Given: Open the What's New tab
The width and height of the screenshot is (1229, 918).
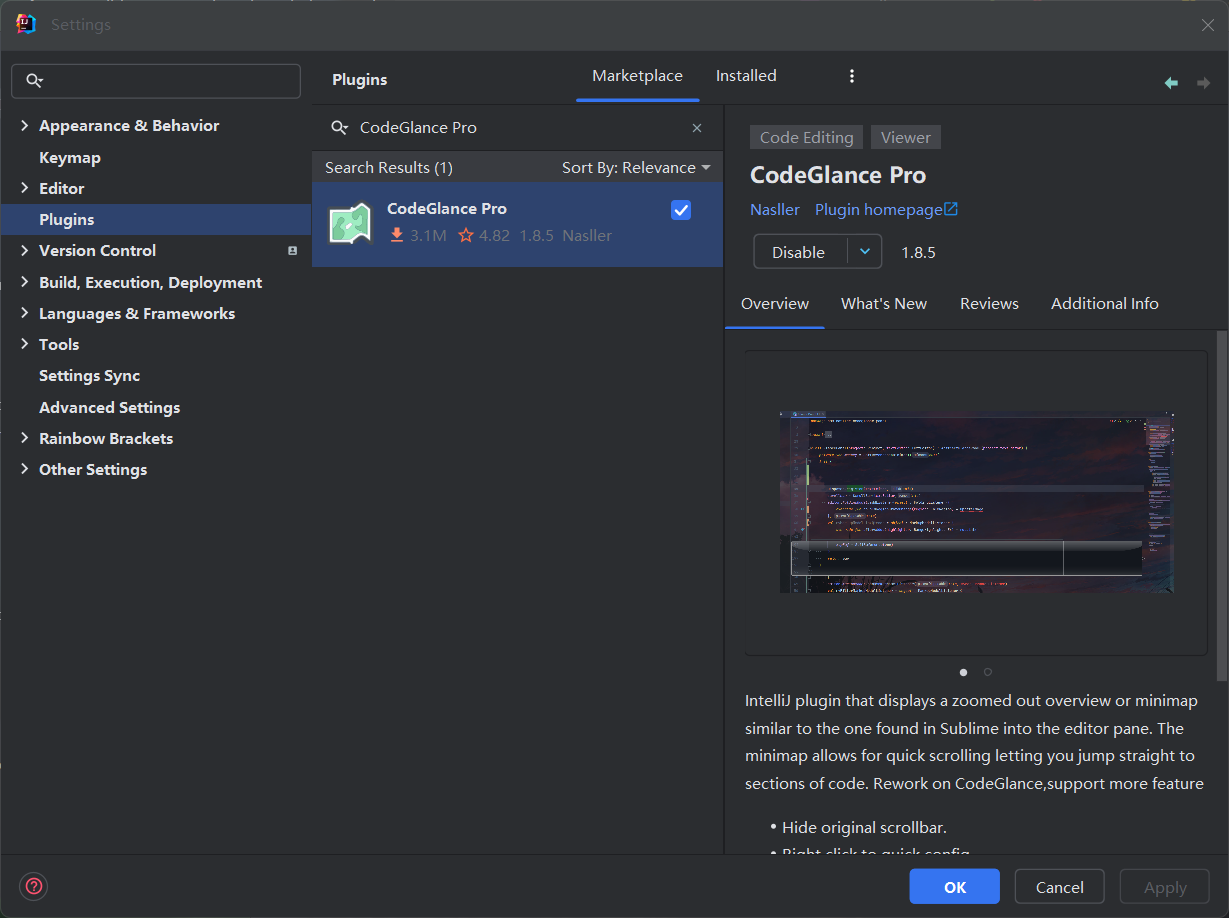Looking at the screenshot, I should [x=884, y=304].
